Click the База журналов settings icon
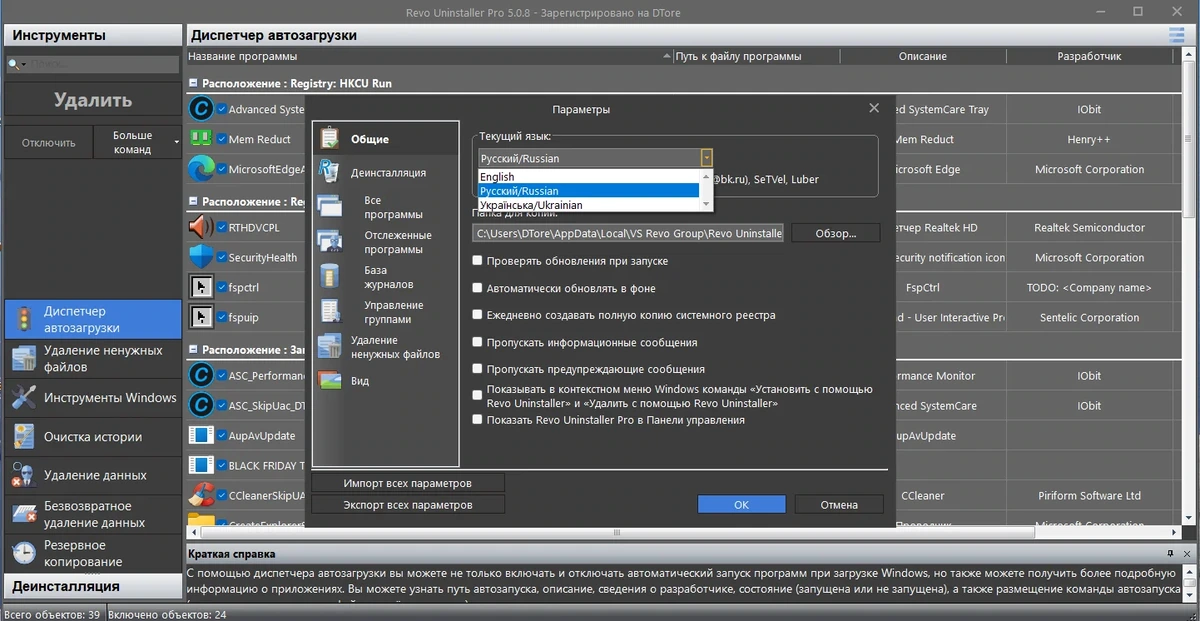The image size is (1200, 621). [329, 277]
